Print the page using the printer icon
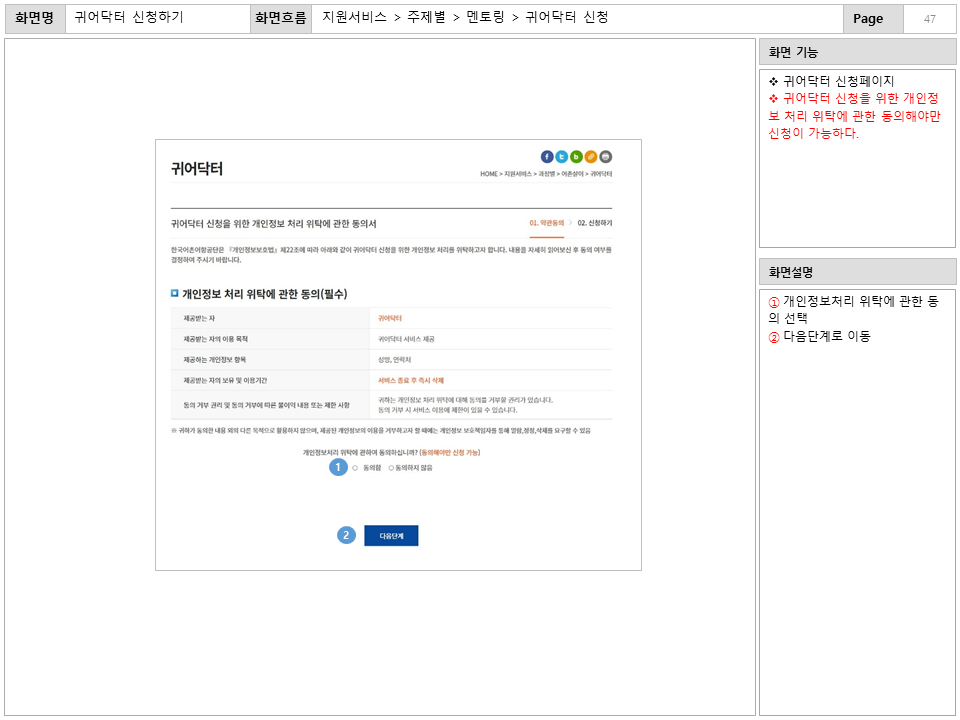This screenshot has width=960, height=720. point(606,155)
